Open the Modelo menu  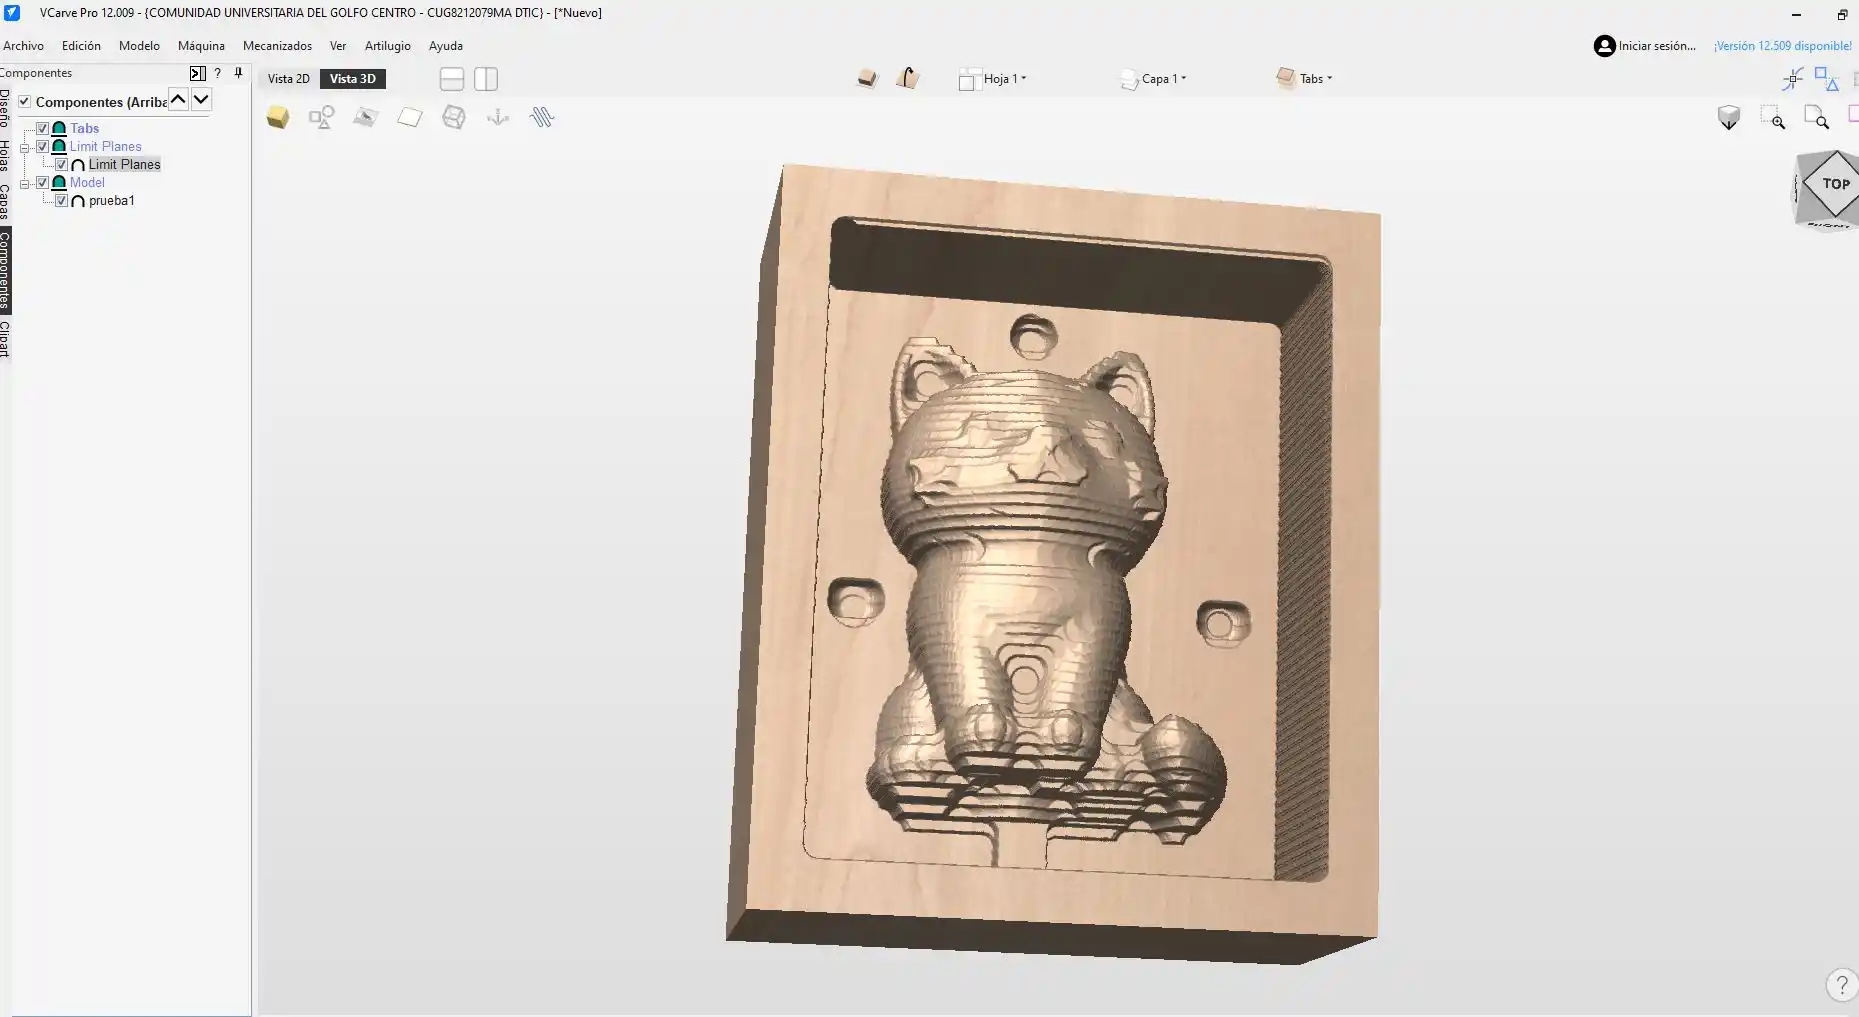[x=139, y=46]
